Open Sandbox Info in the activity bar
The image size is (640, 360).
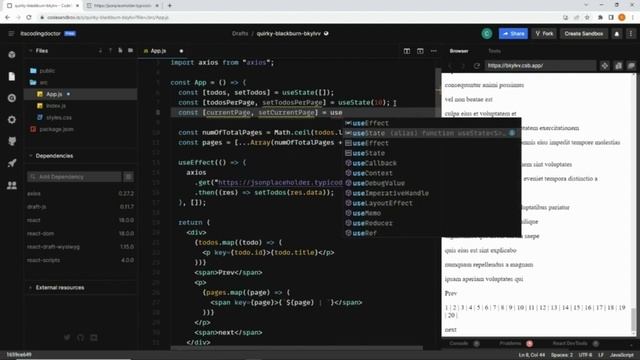[x=12, y=55]
